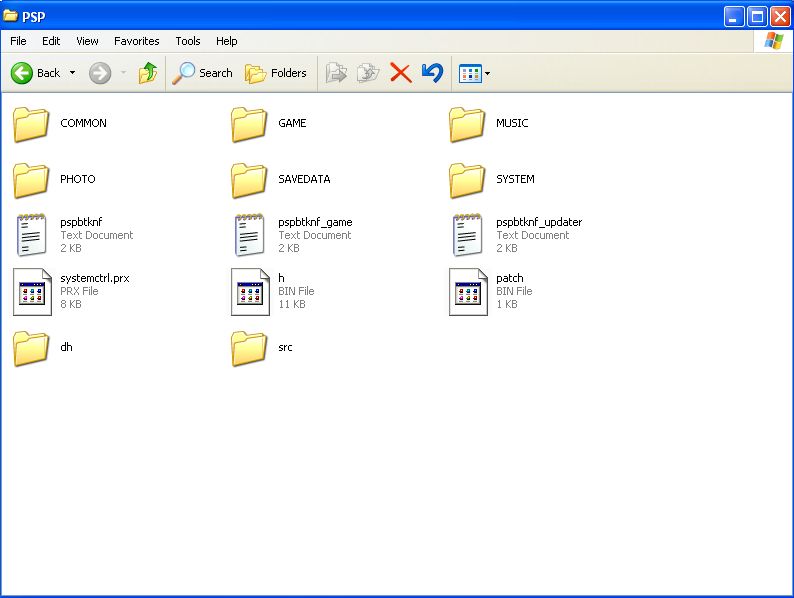Click the green Back arrow button

[x=22, y=73]
